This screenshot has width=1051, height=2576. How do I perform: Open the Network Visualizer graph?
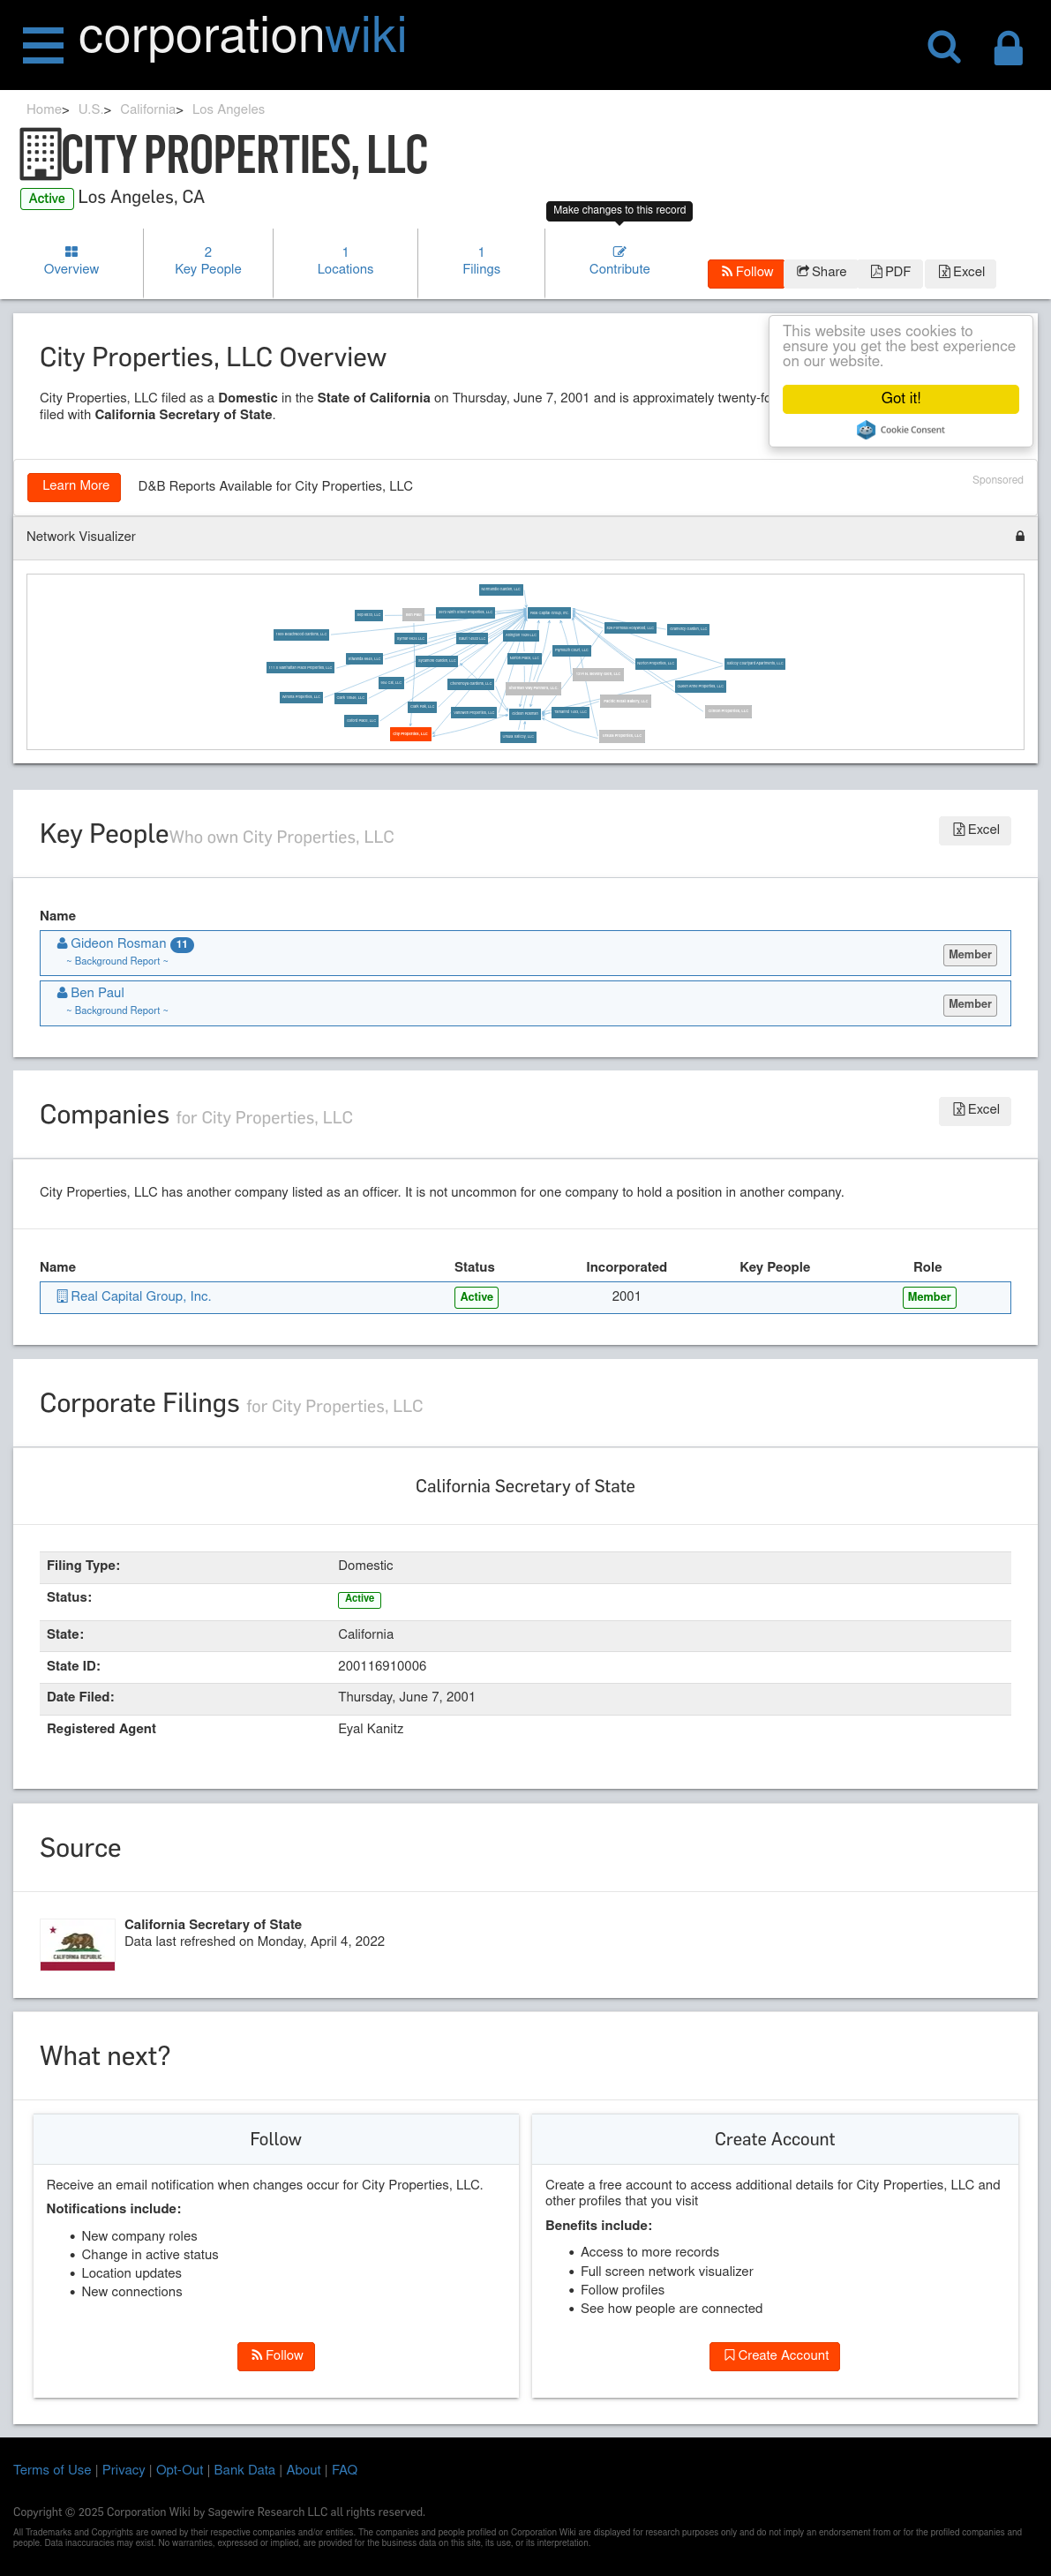525,662
